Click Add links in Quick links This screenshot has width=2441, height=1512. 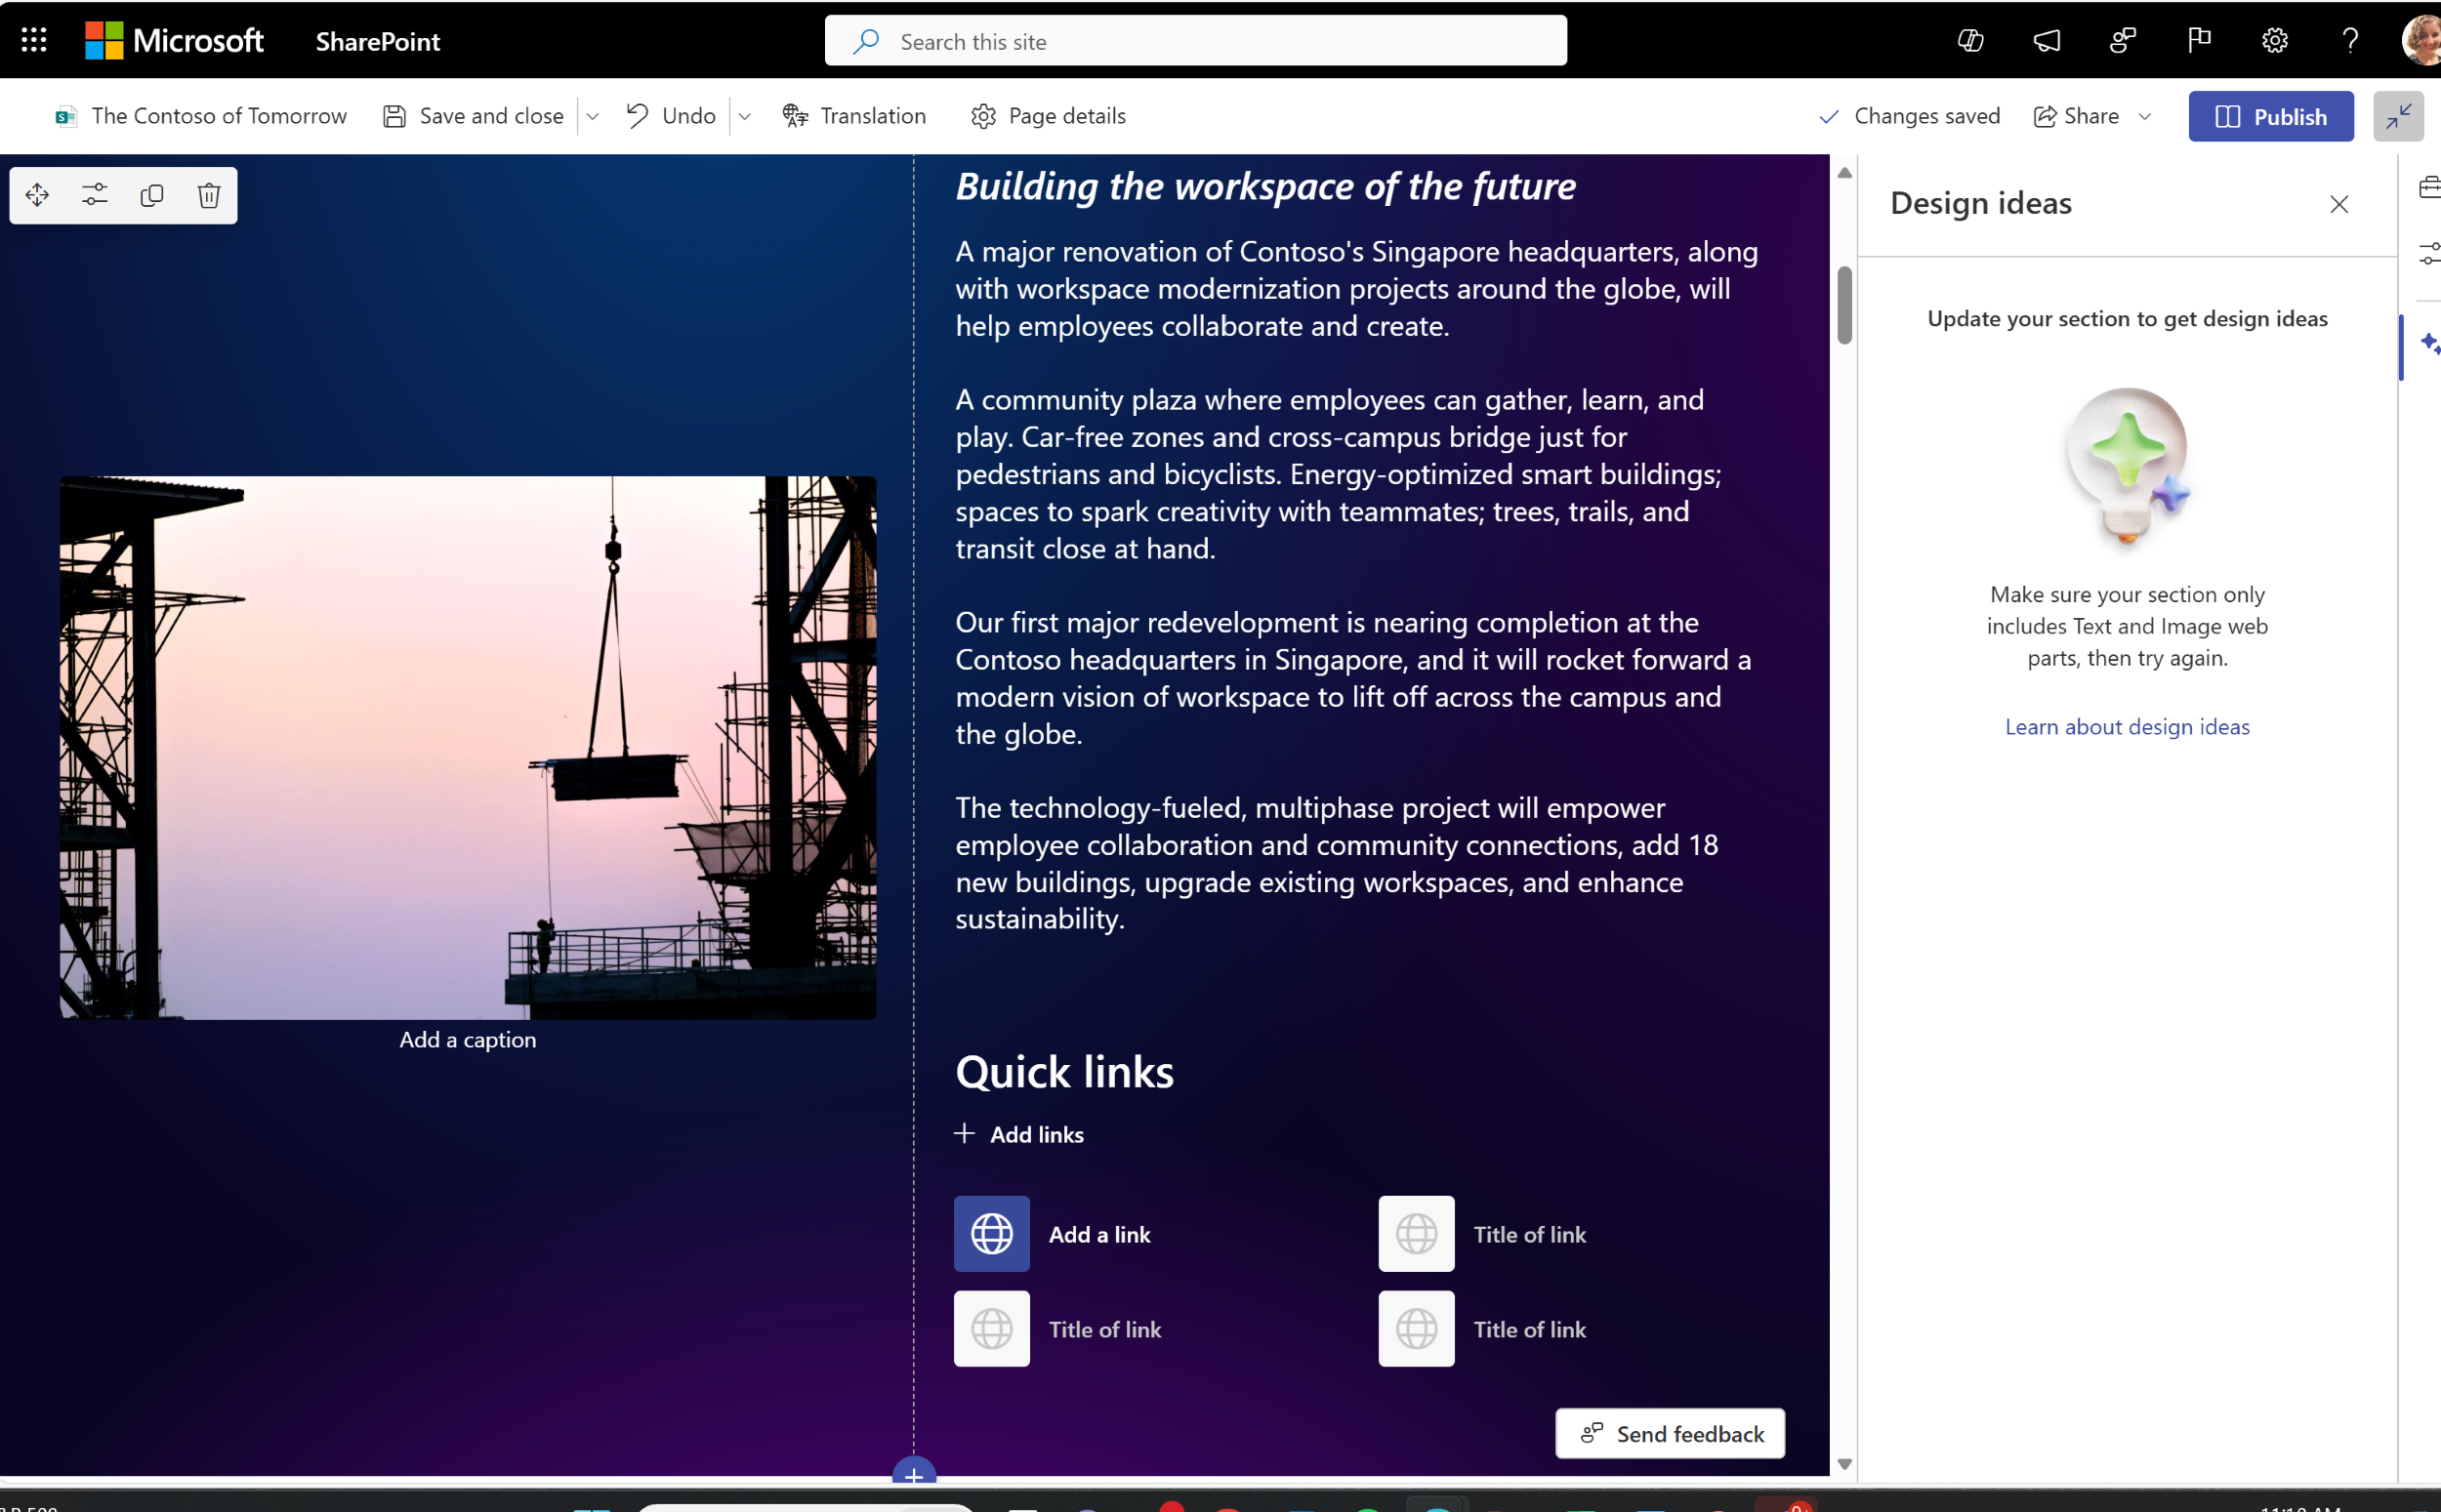pyautogui.click(x=1018, y=1133)
